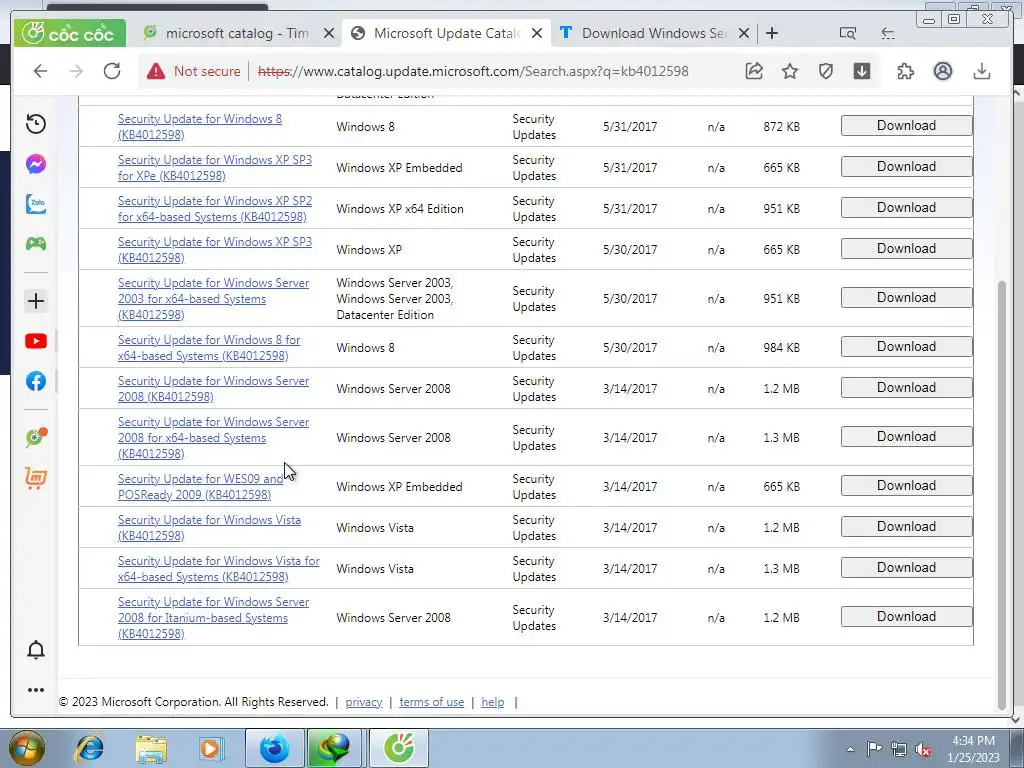Click the address bar URL field
Image resolution: width=1024 pixels, height=768 pixels.
pyautogui.click(x=473, y=71)
